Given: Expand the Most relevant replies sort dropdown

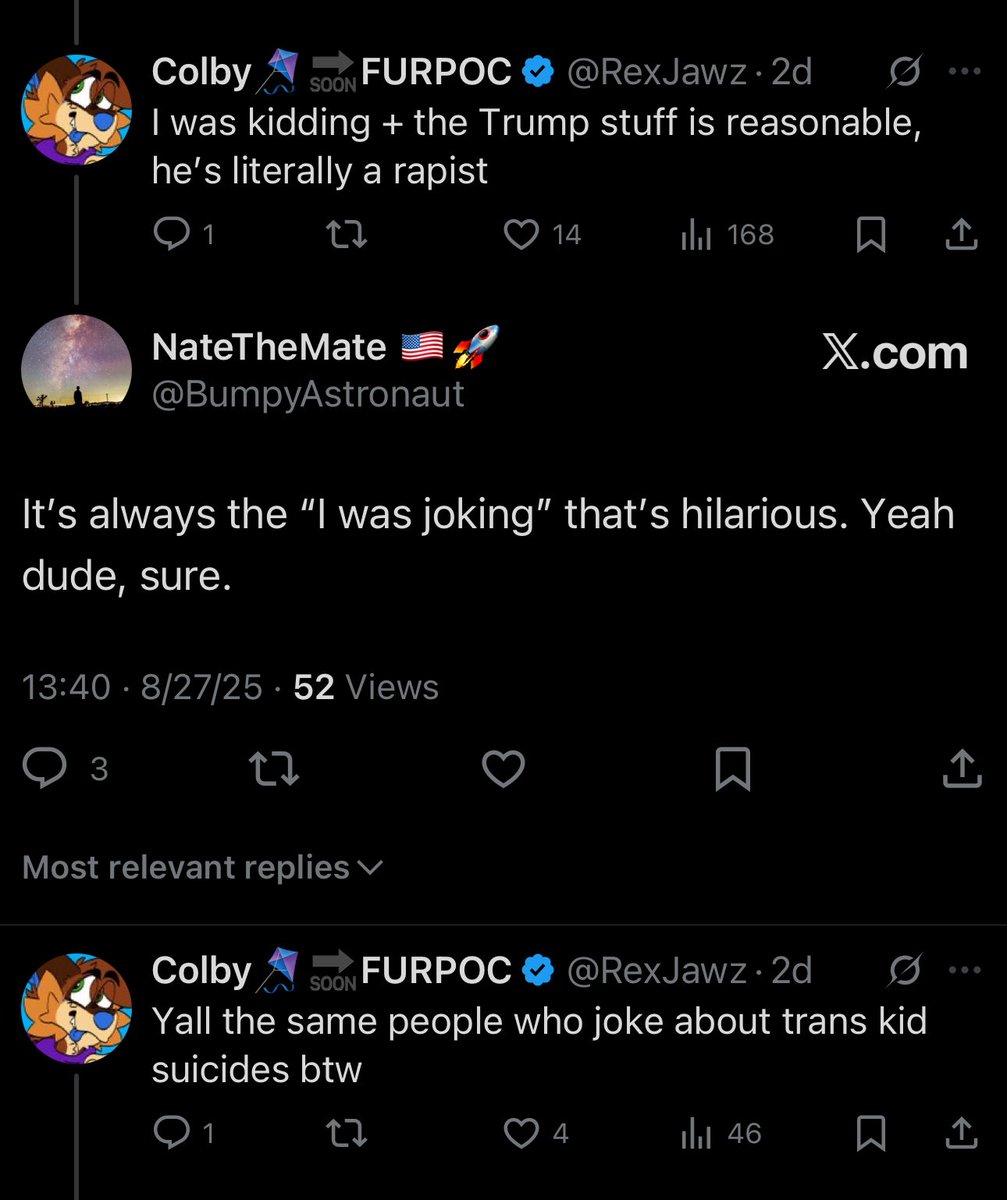Looking at the screenshot, I should pos(202,867).
